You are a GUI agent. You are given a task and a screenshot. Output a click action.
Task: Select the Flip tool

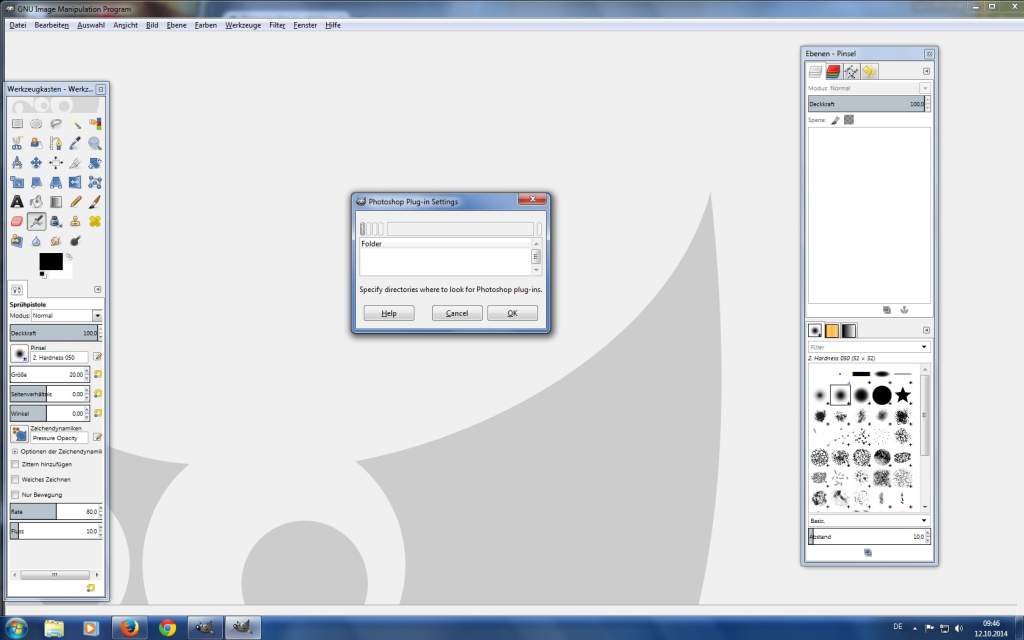(76, 182)
